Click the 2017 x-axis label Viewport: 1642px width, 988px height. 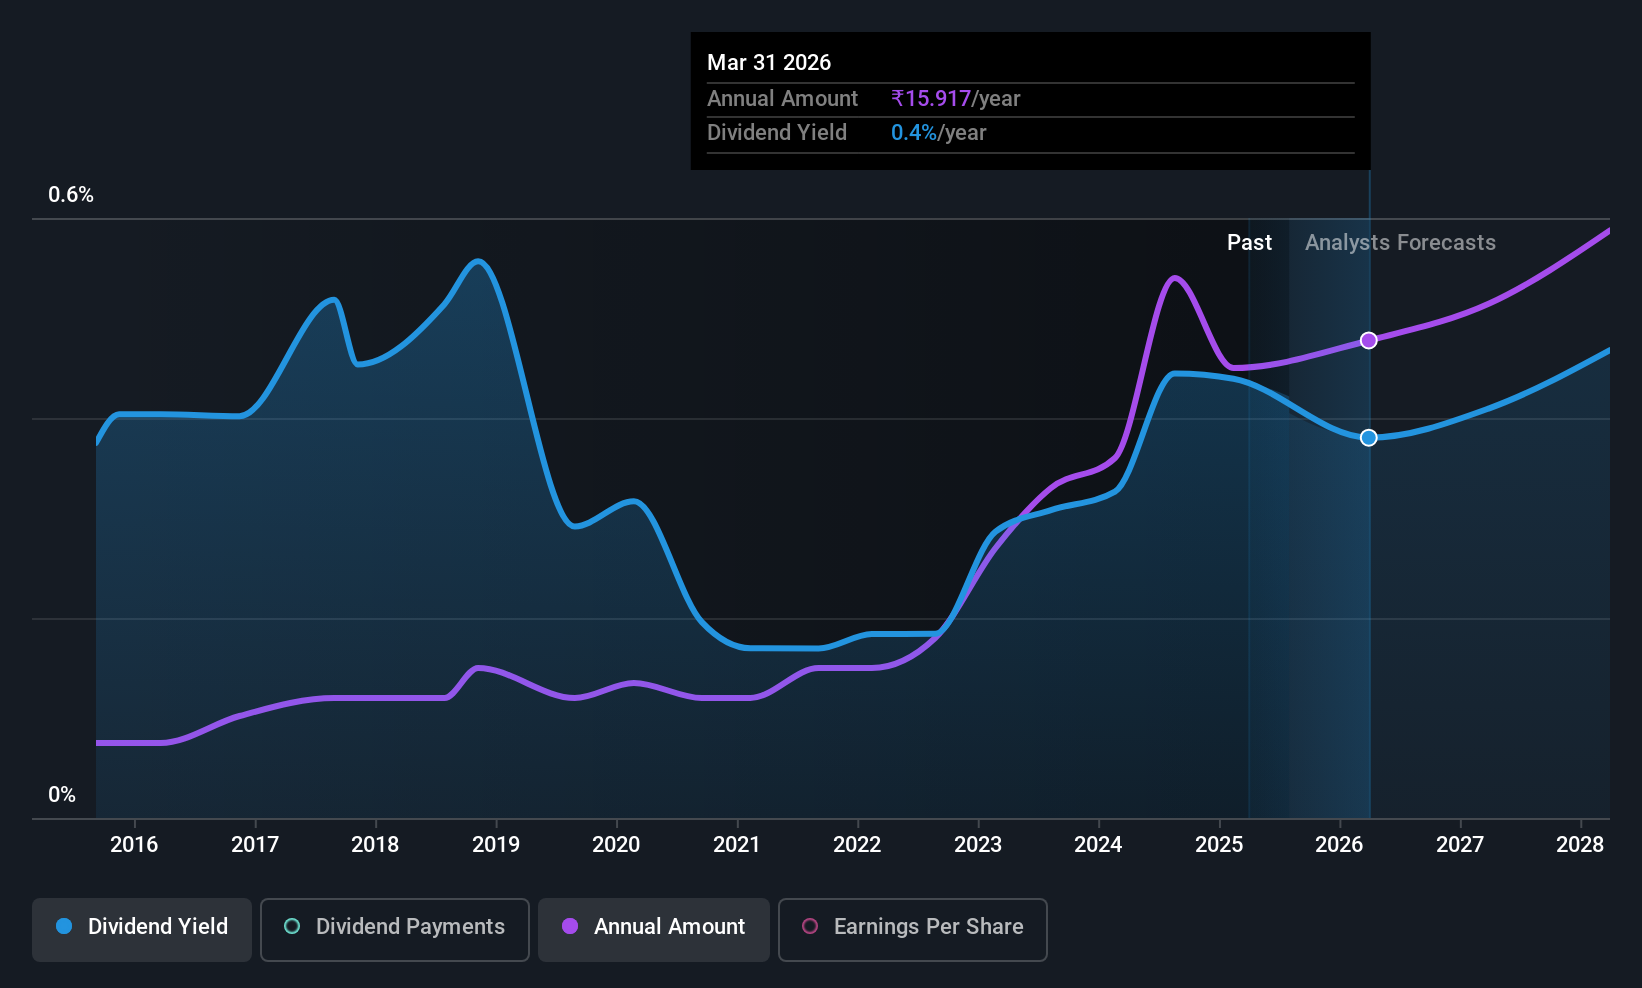tap(255, 845)
